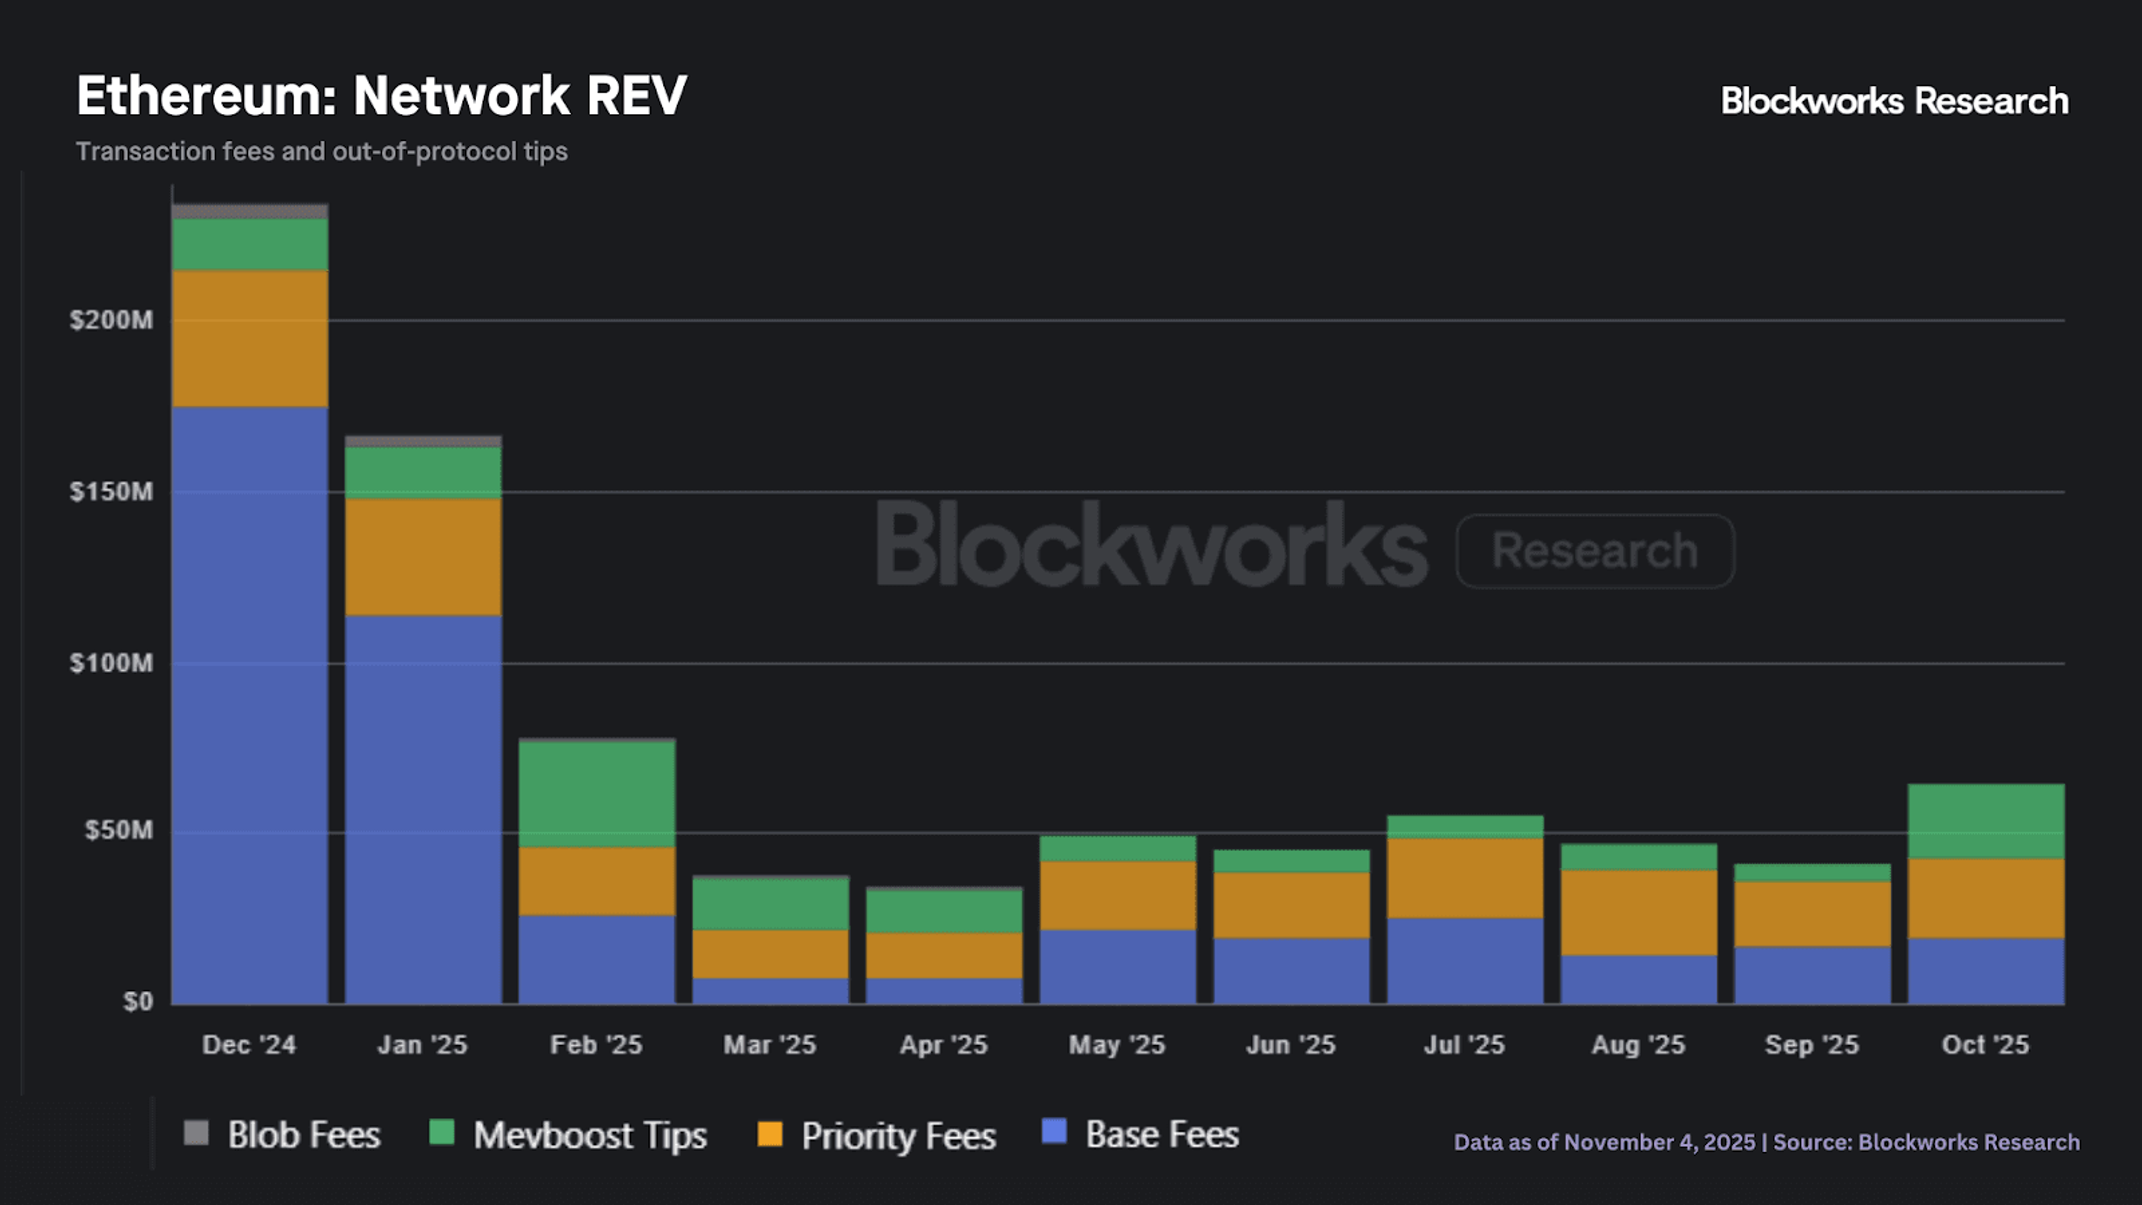The height and width of the screenshot is (1205, 2142).
Task: Select the blue Base Fees segment for May '25
Action: 1118,967
